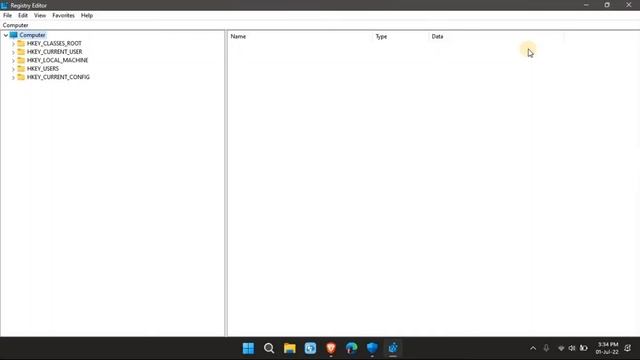Click the HKEY_LOCAL_MACHINE folder icon
Viewport: 640px width, 360px height.
(21, 60)
